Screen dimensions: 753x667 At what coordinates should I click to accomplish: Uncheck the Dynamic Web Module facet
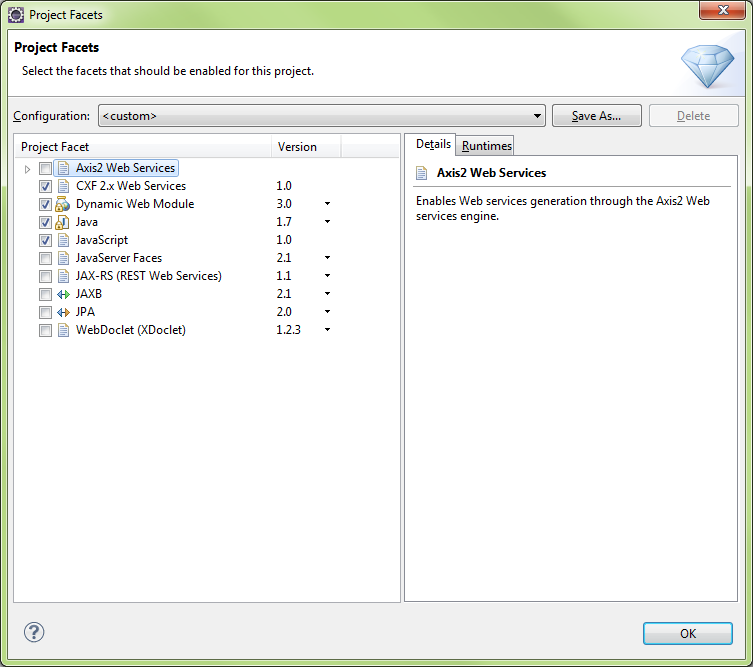coord(46,205)
